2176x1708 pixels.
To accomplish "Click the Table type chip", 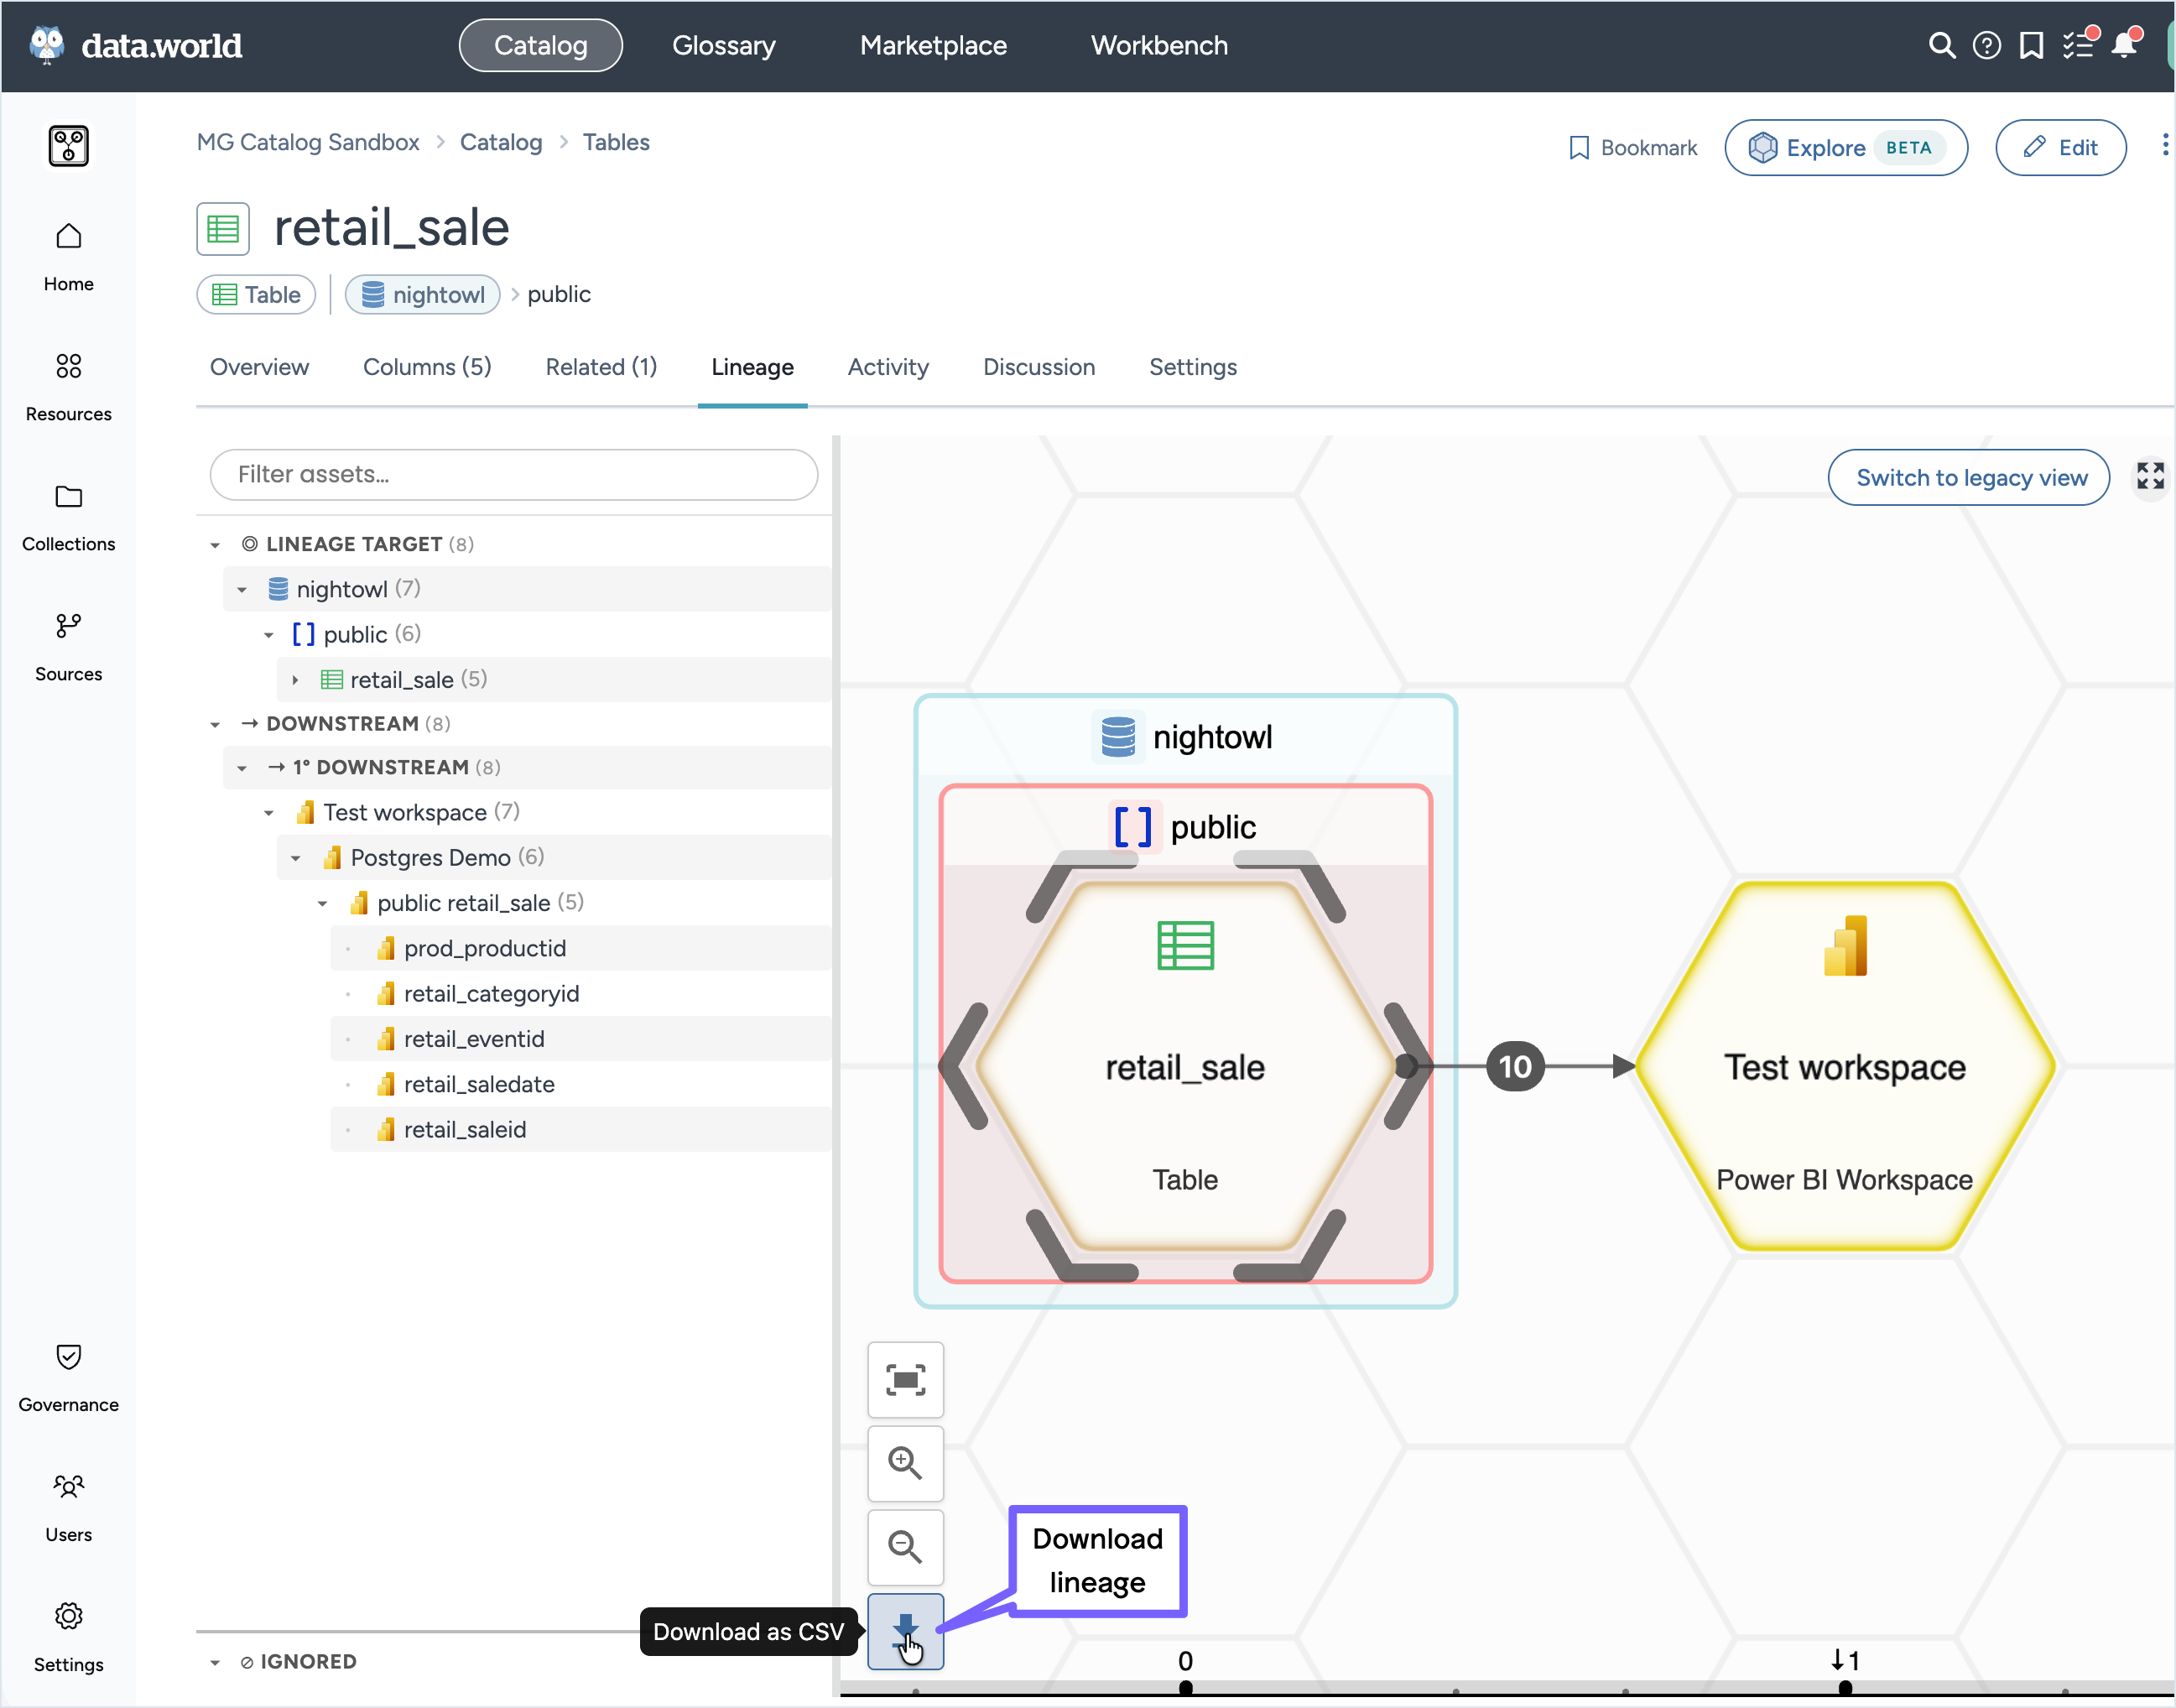I will tap(256, 295).
